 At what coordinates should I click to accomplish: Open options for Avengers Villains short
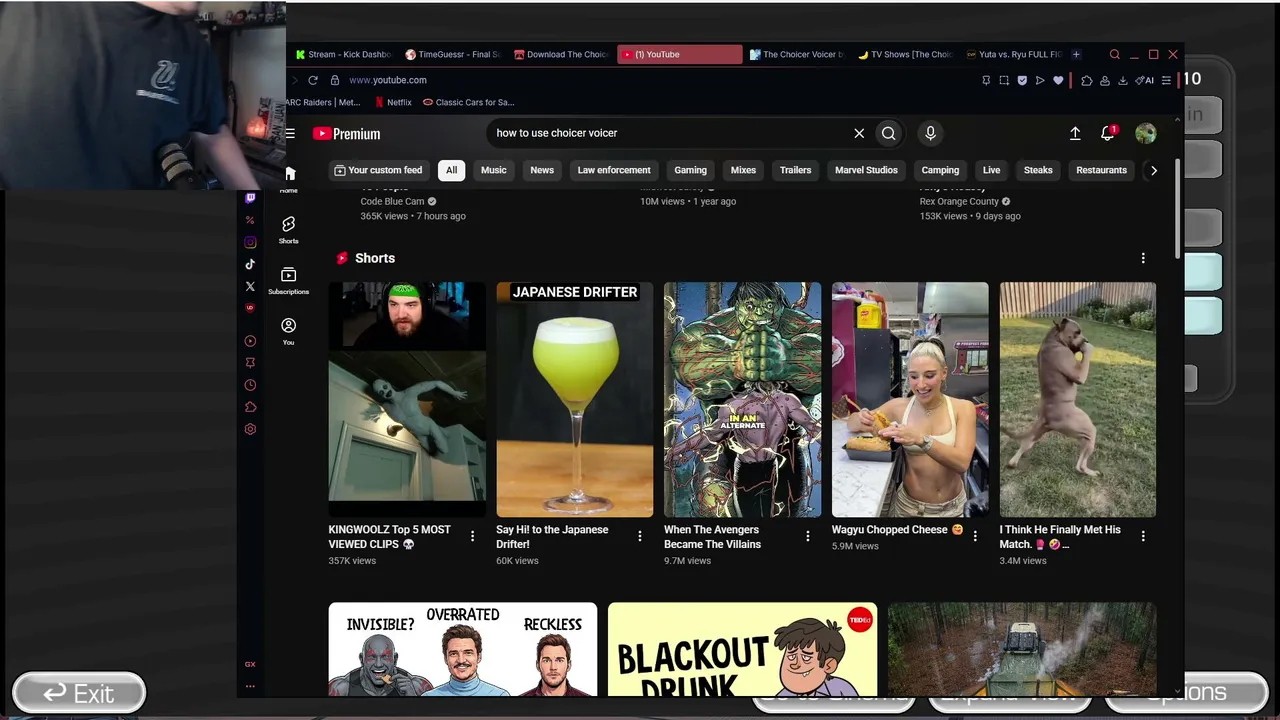(x=808, y=536)
